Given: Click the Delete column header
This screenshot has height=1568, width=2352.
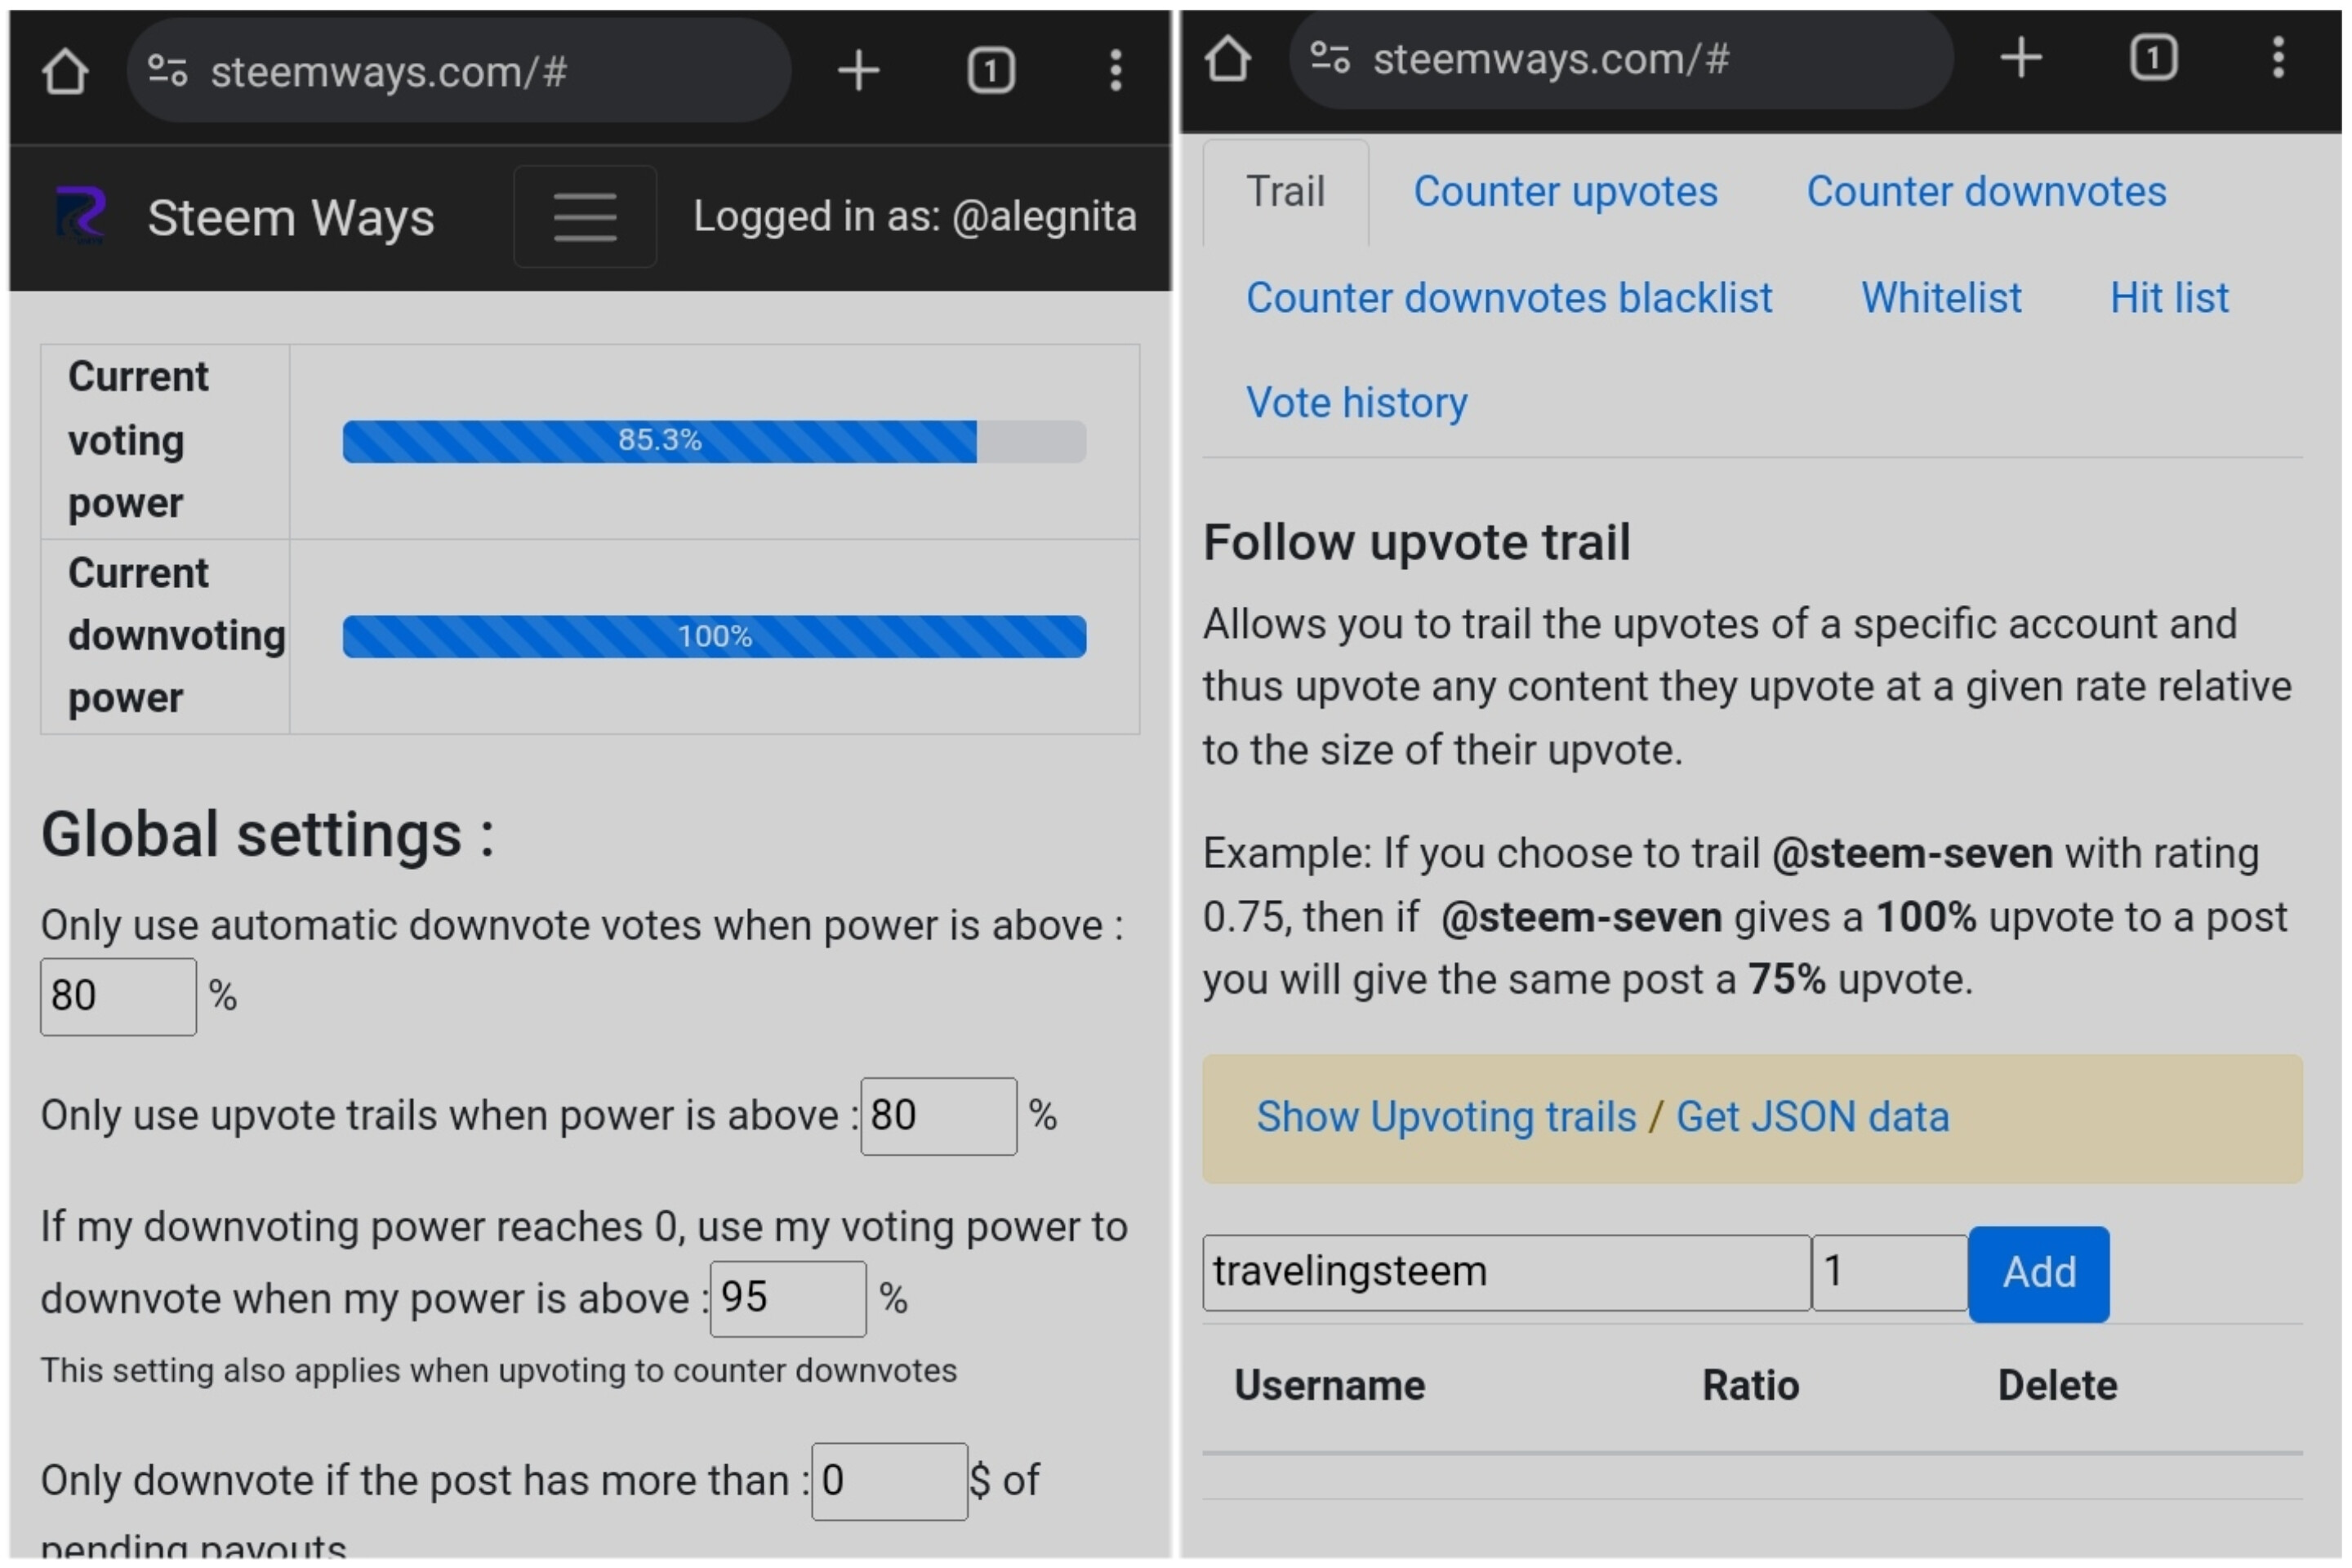Looking at the screenshot, I should coord(2057,1386).
